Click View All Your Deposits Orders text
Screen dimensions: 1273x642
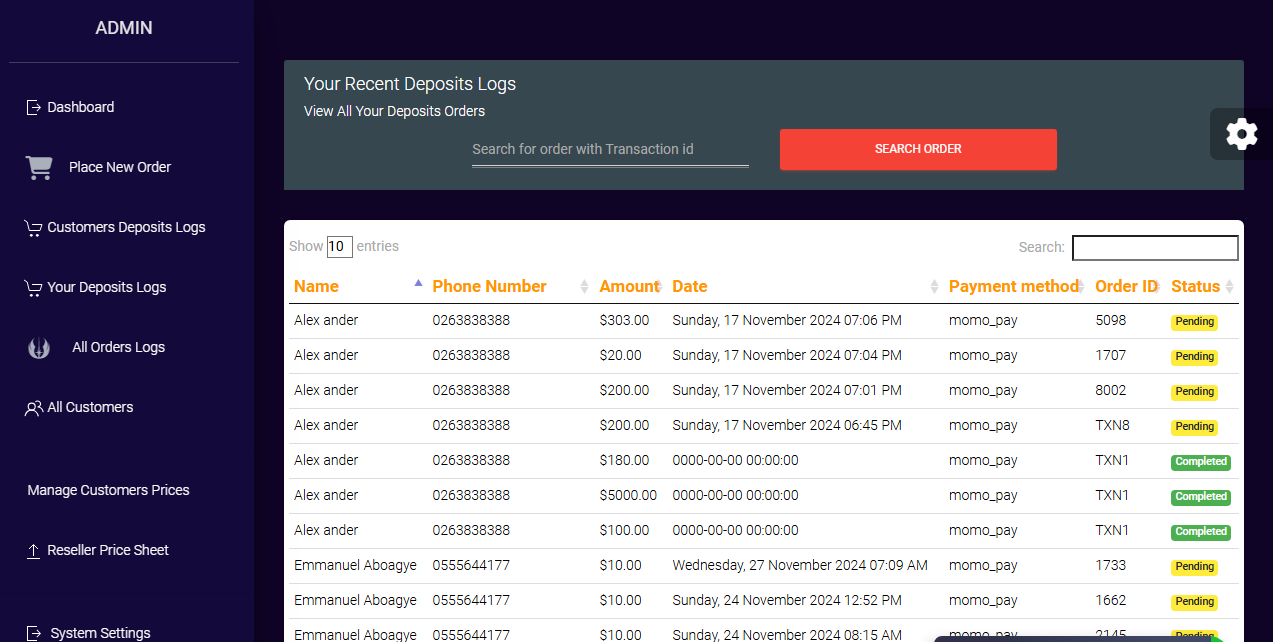pyautogui.click(x=394, y=111)
